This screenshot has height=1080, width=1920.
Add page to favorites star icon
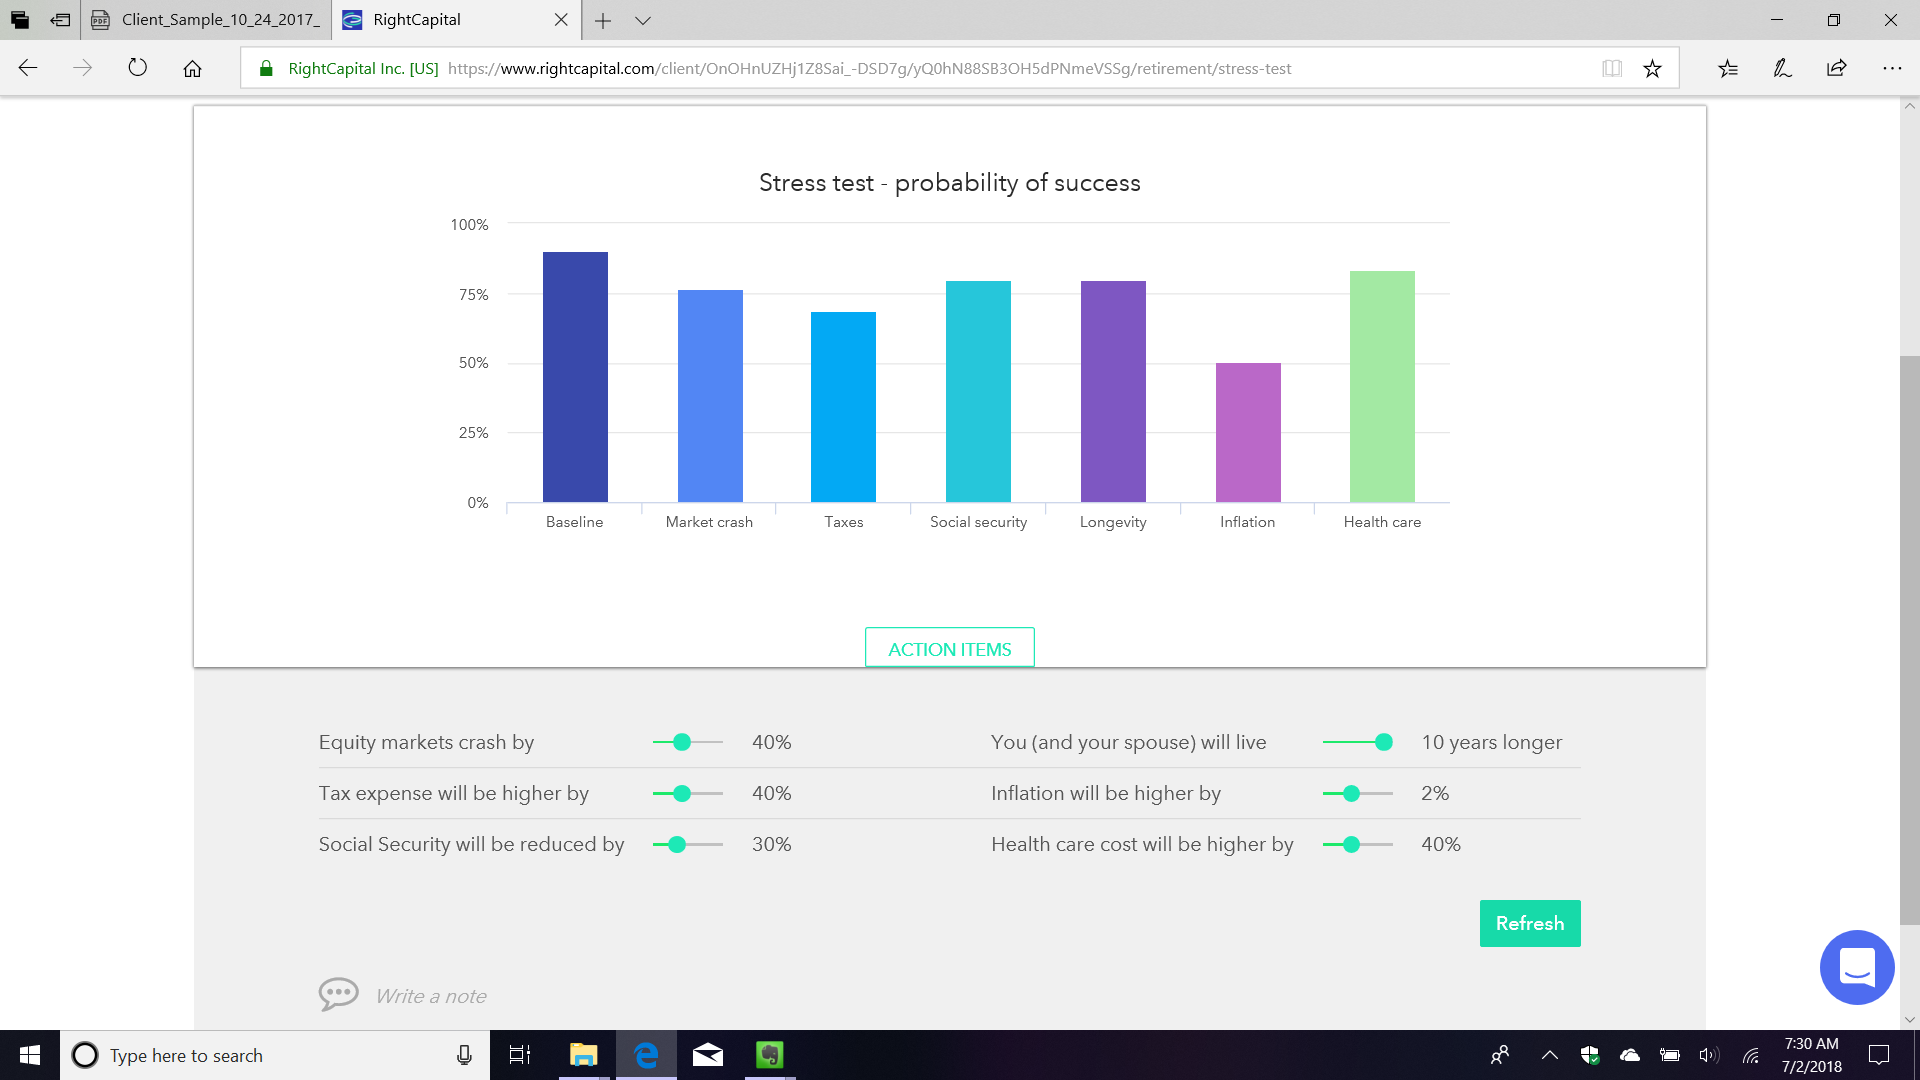[x=1652, y=68]
